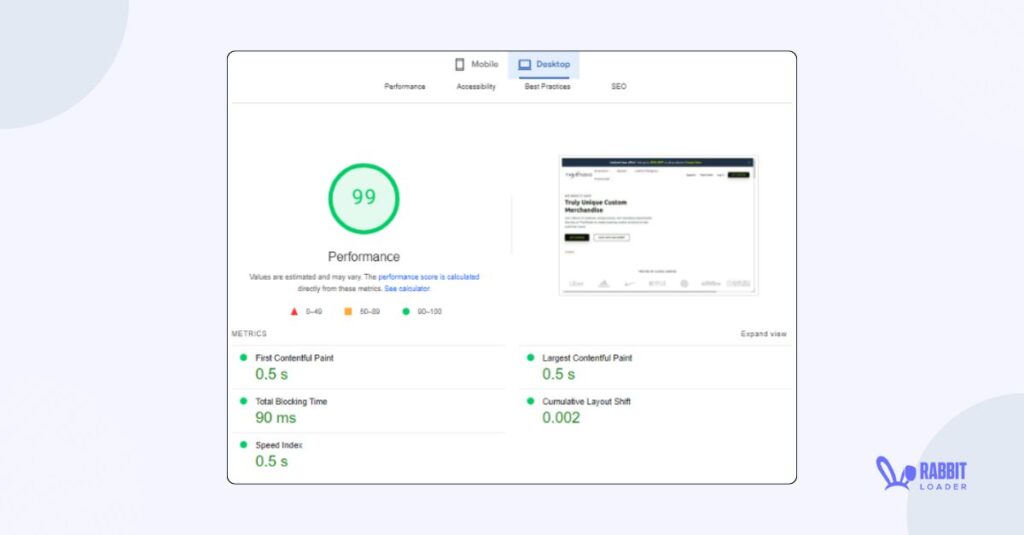Click the METRICS section heading

pyautogui.click(x=249, y=334)
